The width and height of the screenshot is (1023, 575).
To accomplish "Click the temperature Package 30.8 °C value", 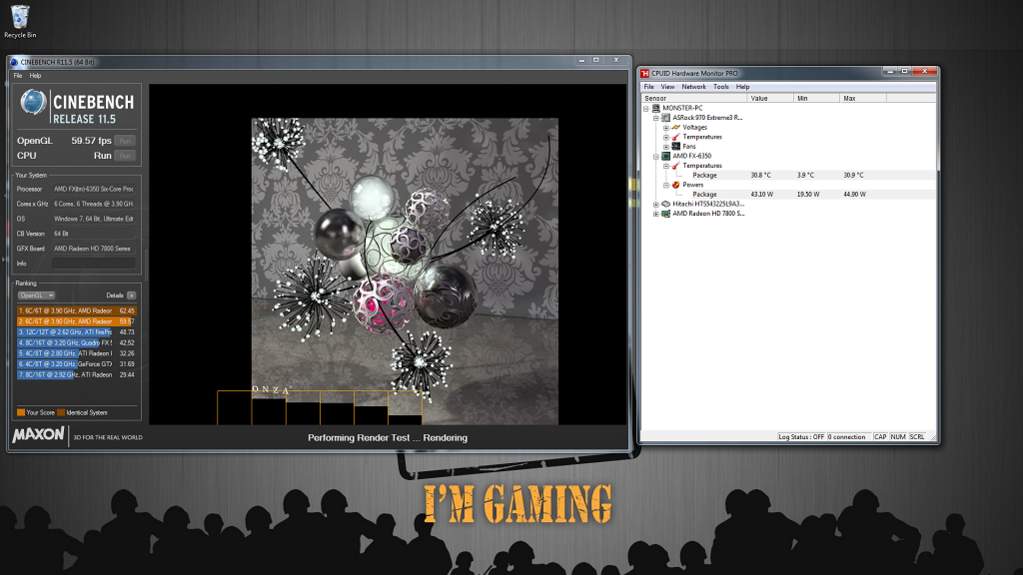I will coord(761,176).
